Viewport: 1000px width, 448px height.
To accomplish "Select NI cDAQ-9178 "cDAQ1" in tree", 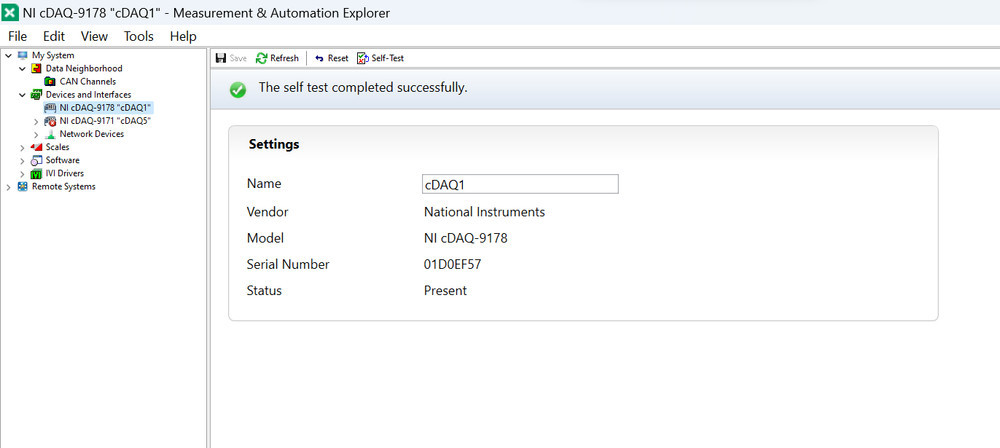I will (105, 108).
